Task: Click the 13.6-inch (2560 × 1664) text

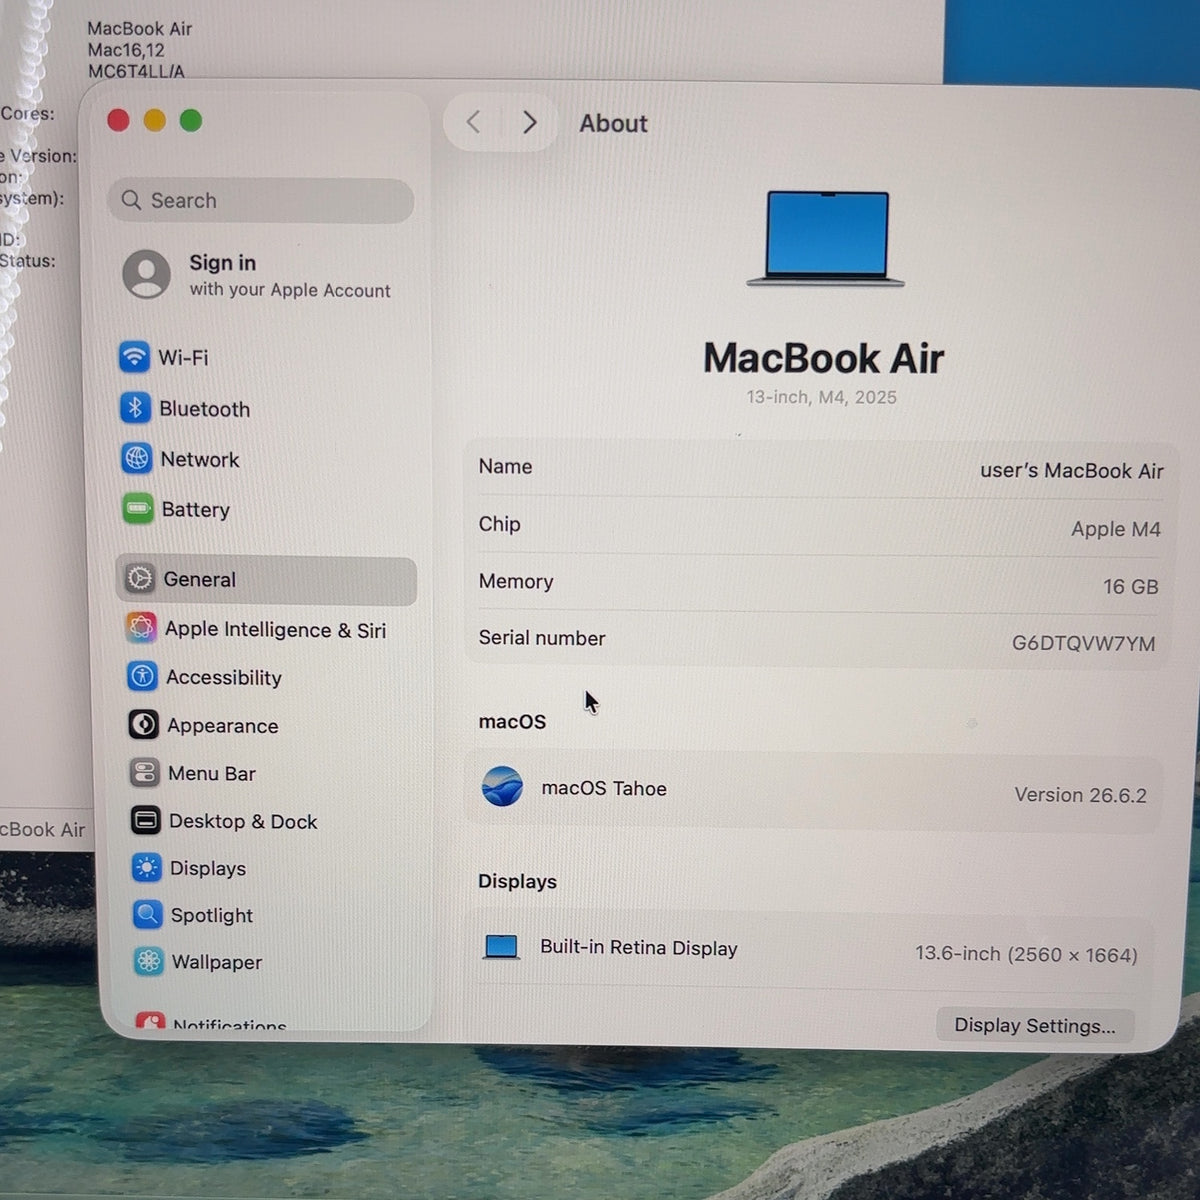Action: 1026,954
